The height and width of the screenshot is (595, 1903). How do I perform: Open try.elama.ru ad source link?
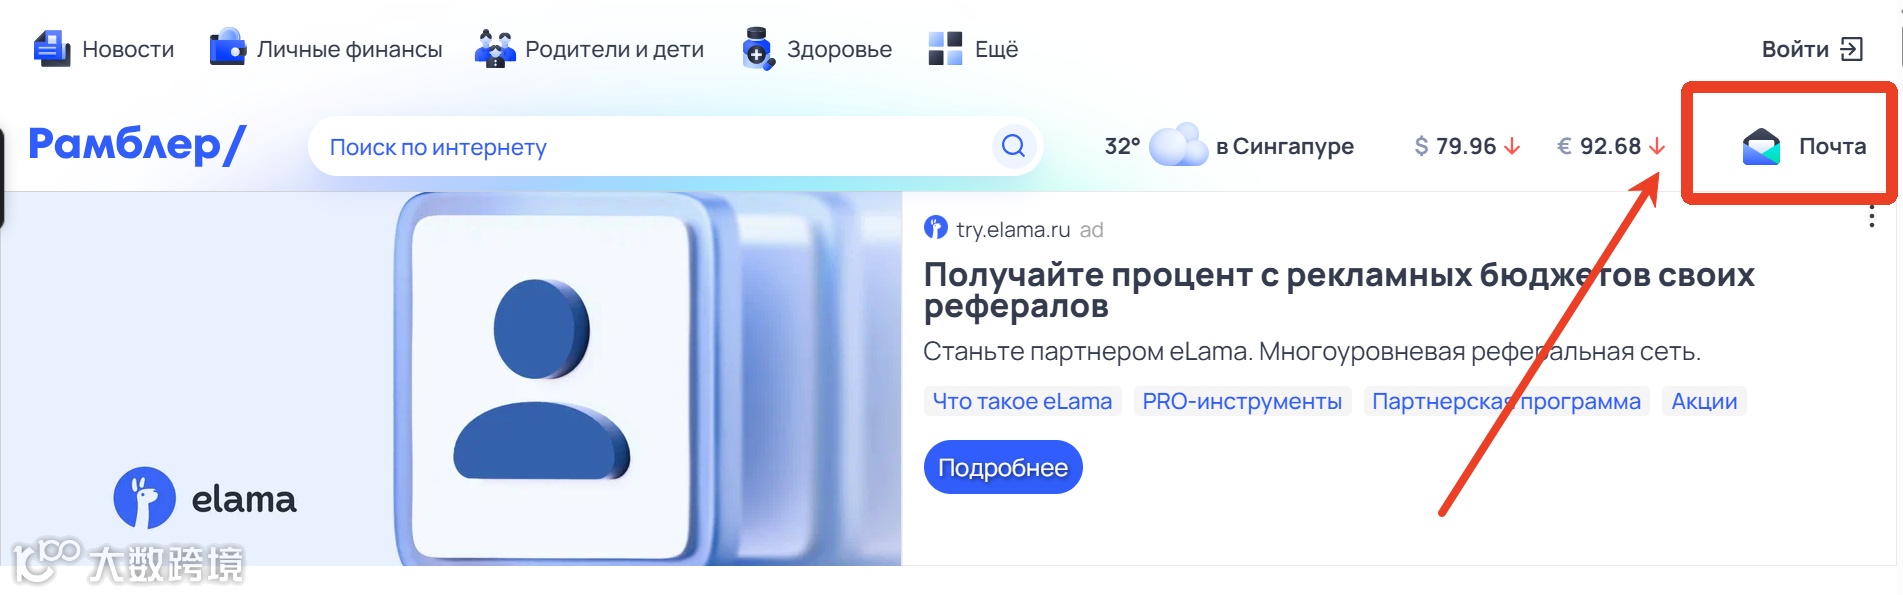click(x=1013, y=229)
